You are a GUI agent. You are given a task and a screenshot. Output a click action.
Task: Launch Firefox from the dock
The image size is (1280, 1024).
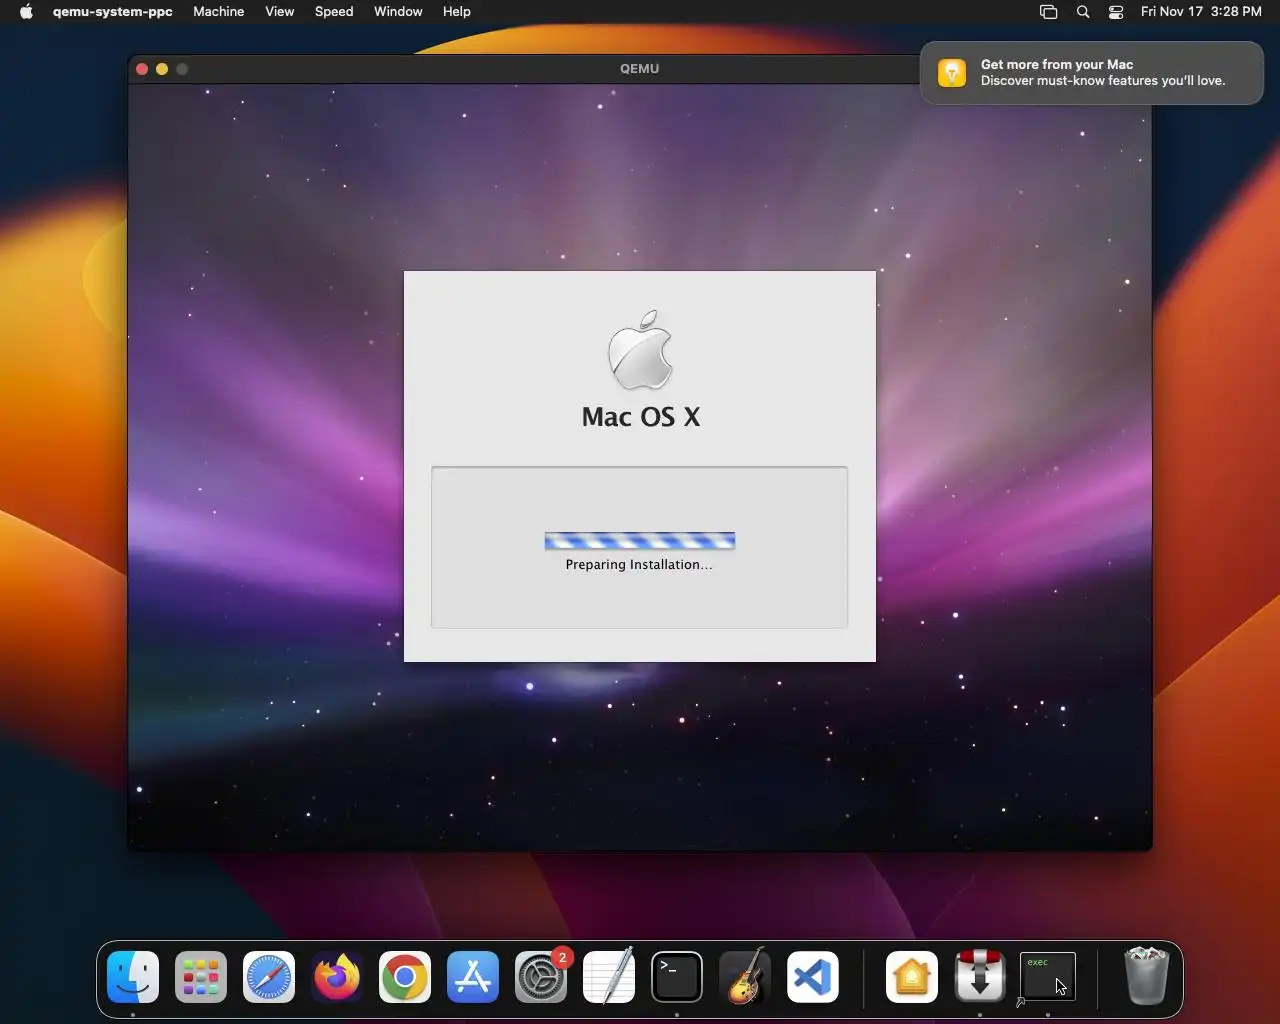point(337,977)
